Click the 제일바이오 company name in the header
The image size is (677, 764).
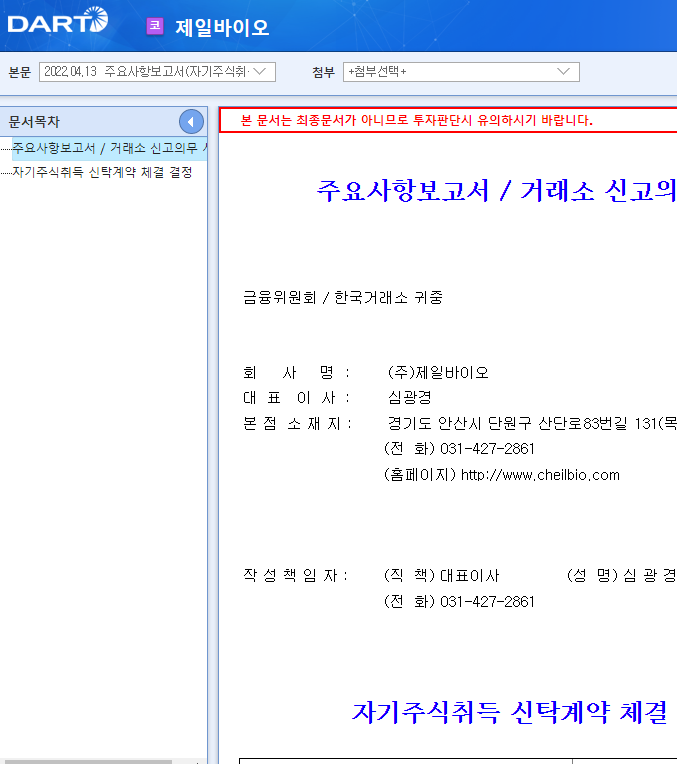pos(222,27)
